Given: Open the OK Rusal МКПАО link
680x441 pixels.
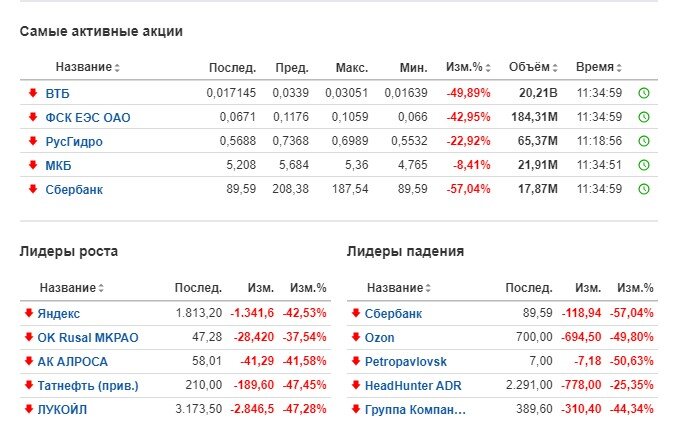Looking at the screenshot, I should pyautogui.click(x=87, y=337).
